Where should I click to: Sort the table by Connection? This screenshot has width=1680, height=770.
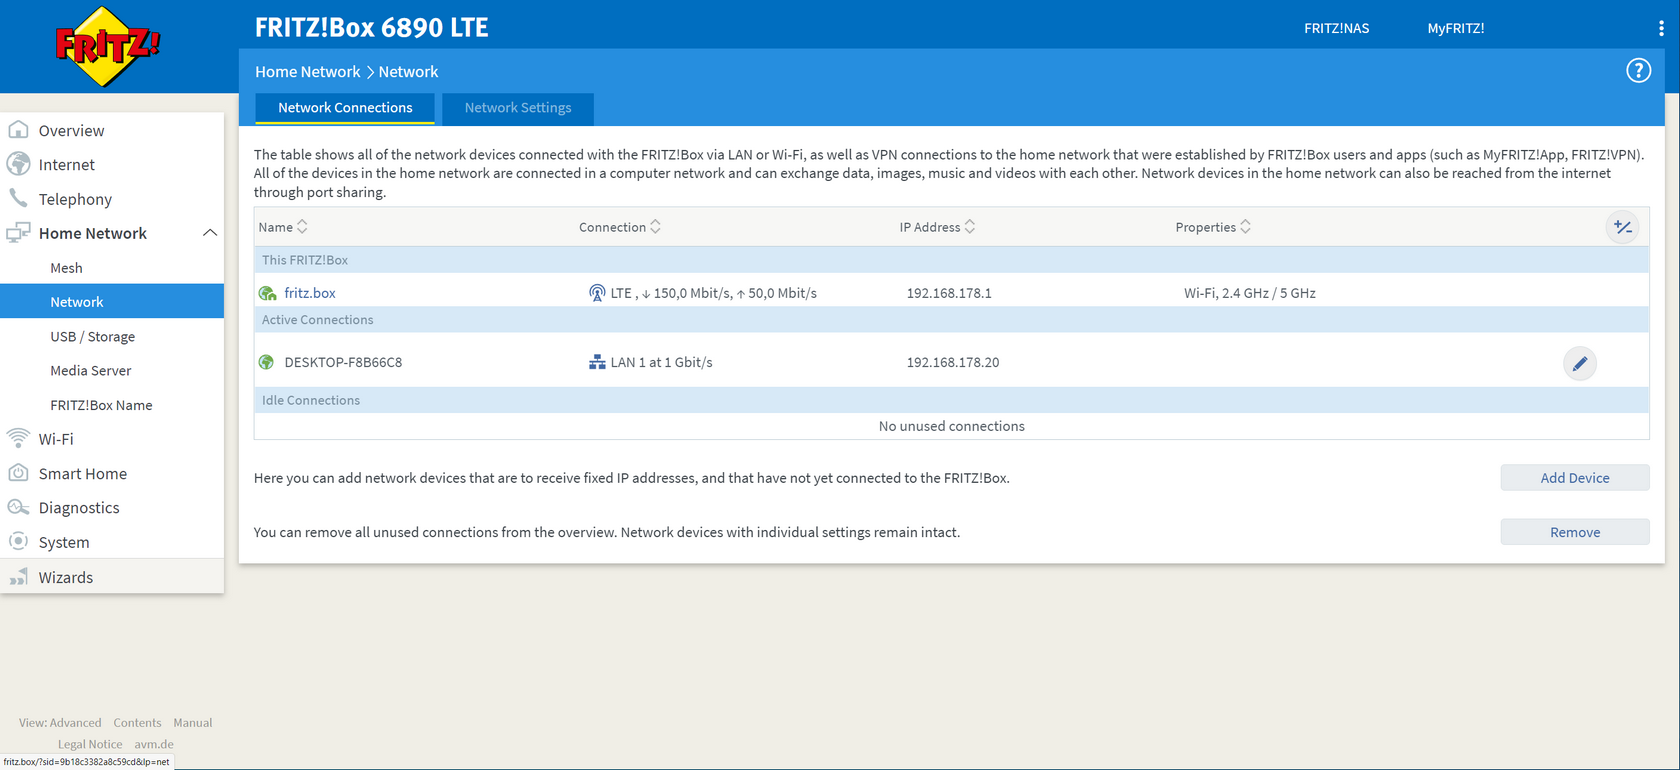620,227
